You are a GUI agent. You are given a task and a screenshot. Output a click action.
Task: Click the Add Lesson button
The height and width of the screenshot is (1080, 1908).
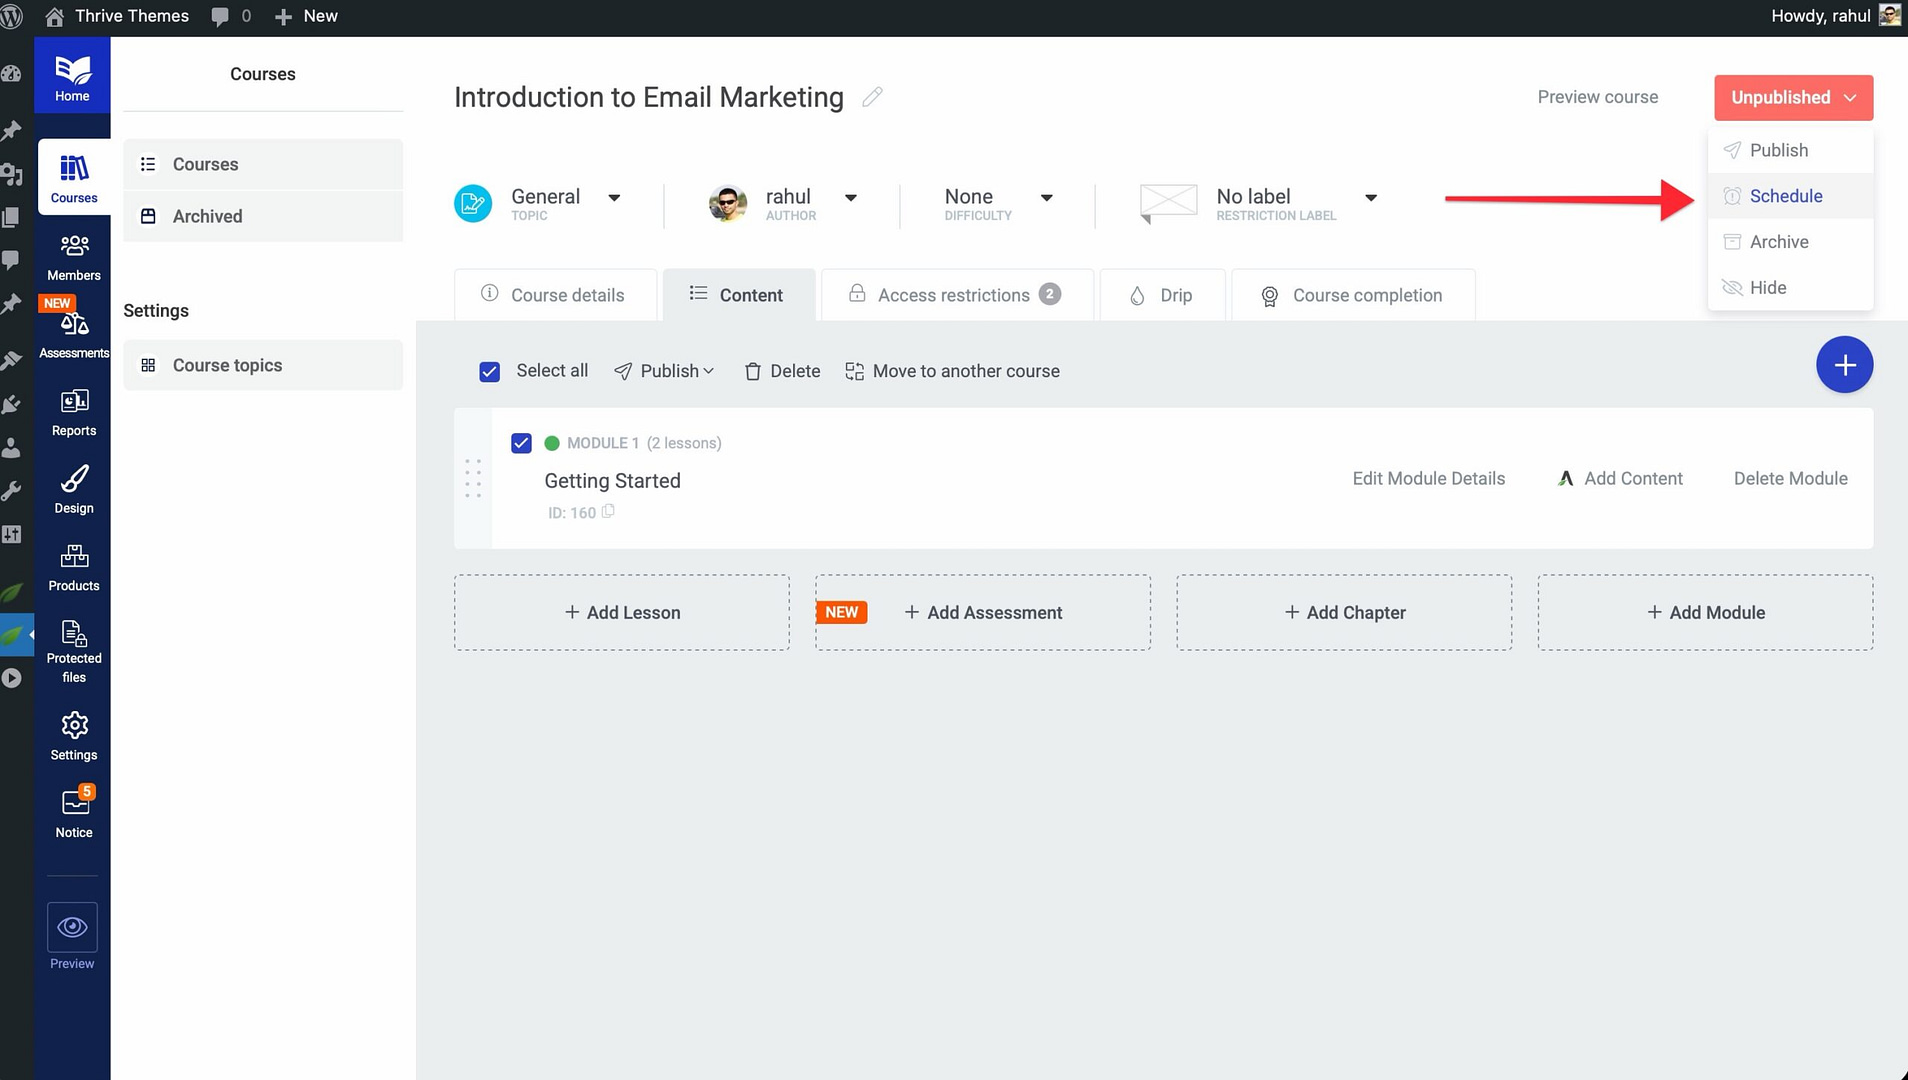pyautogui.click(x=622, y=613)
